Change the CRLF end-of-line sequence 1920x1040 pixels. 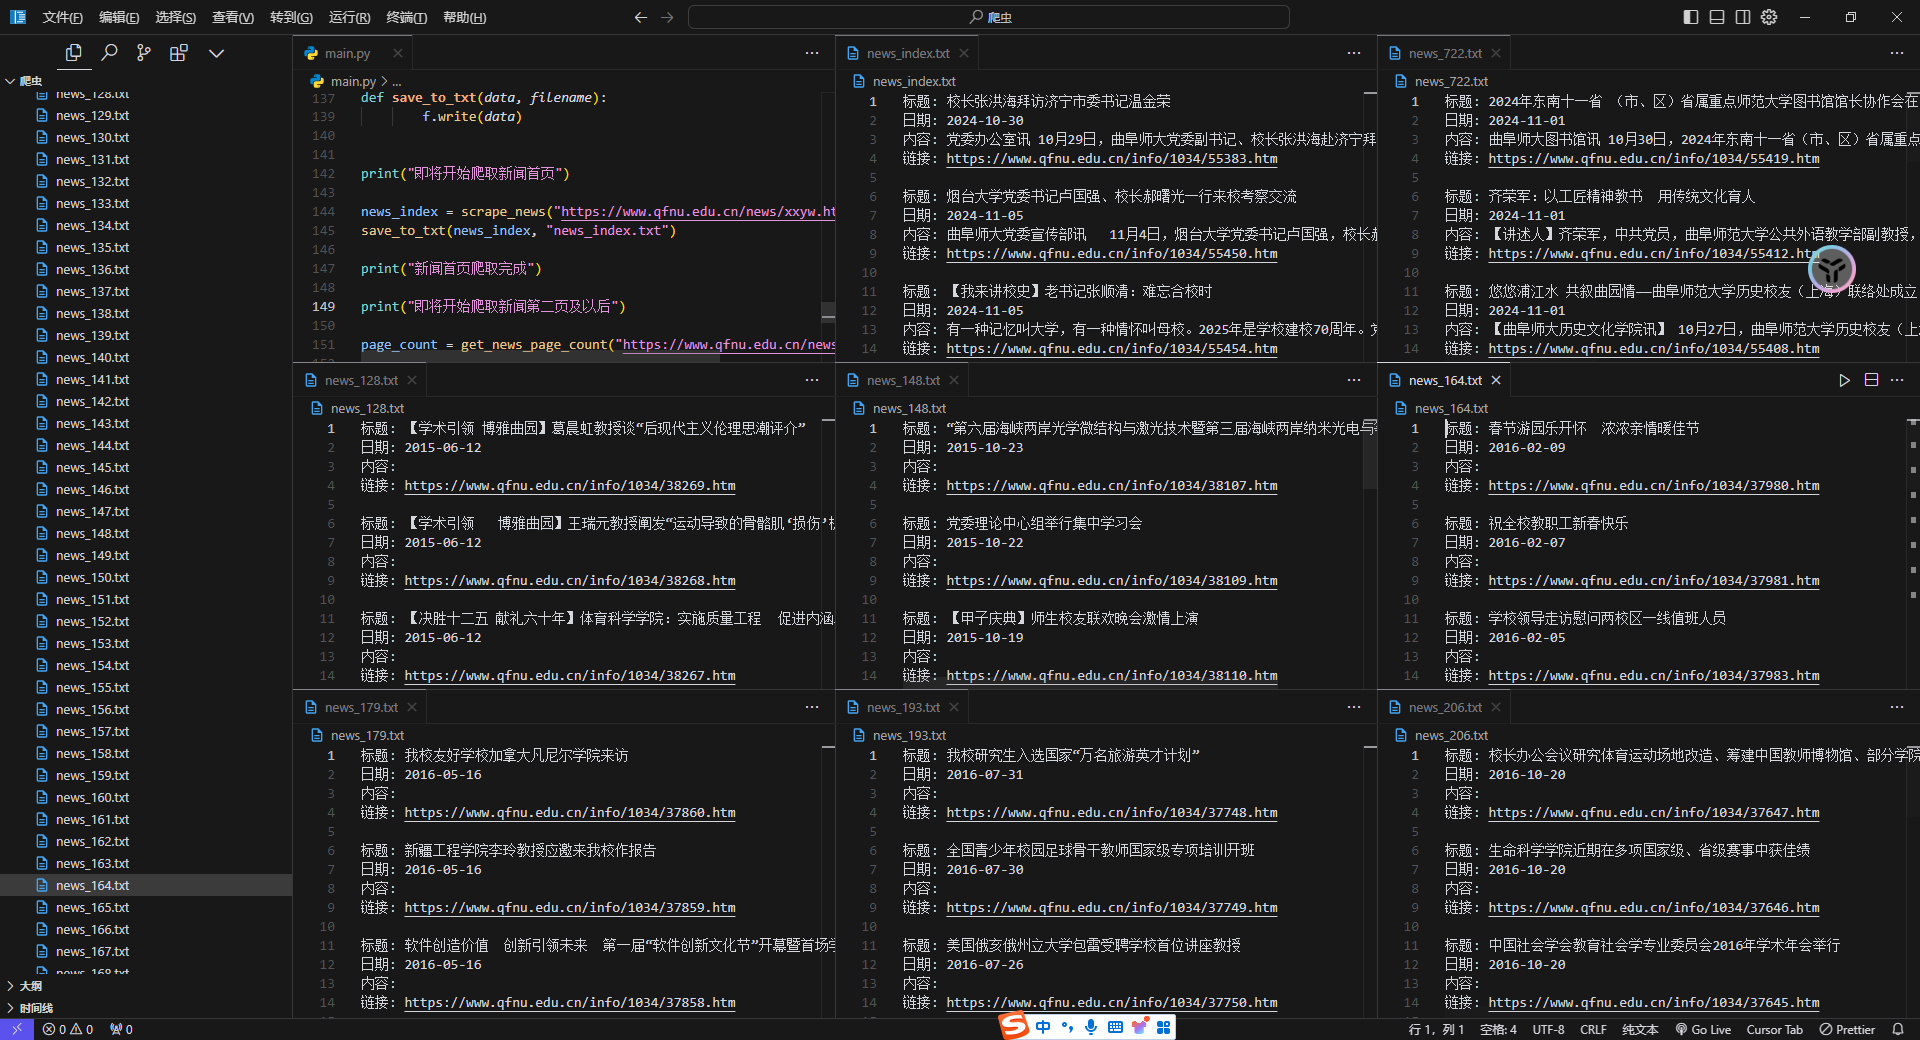click(1593, 1029)
